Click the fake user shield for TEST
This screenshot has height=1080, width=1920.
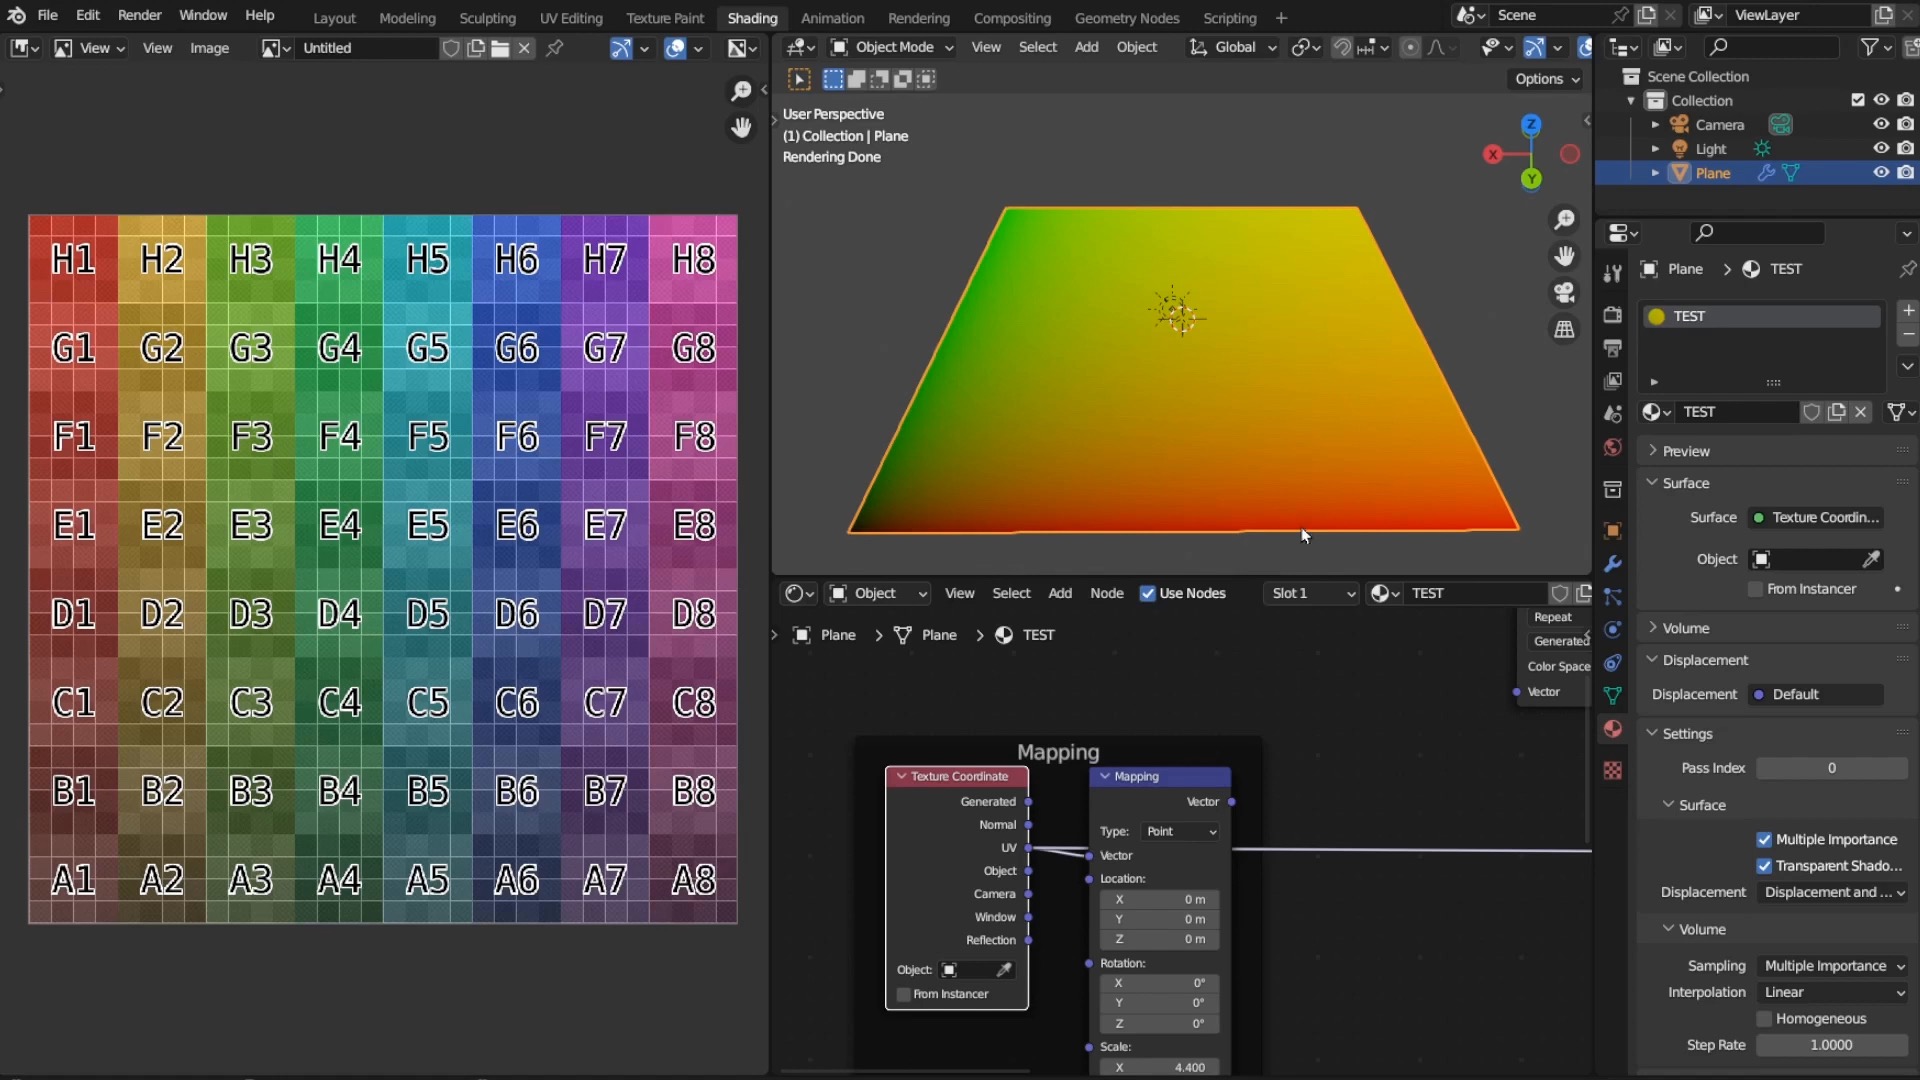pos(1813,412)
